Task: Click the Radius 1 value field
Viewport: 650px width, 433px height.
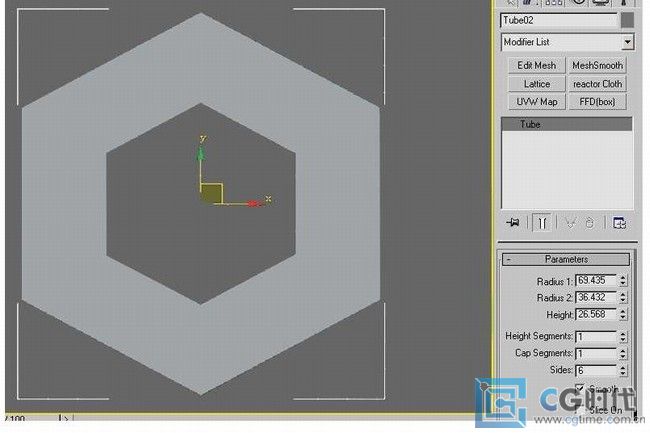Action: 596,281
